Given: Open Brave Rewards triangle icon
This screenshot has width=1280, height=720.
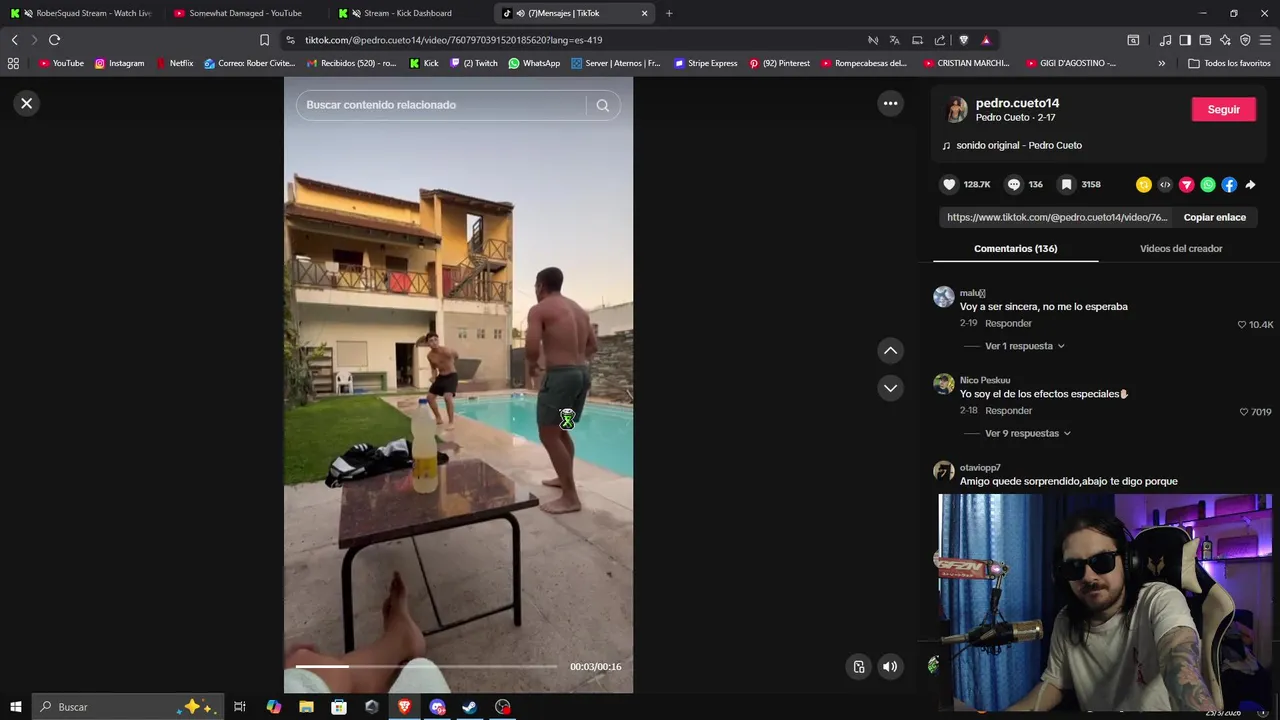Looking at the screenshot, I should coord(986,40).
